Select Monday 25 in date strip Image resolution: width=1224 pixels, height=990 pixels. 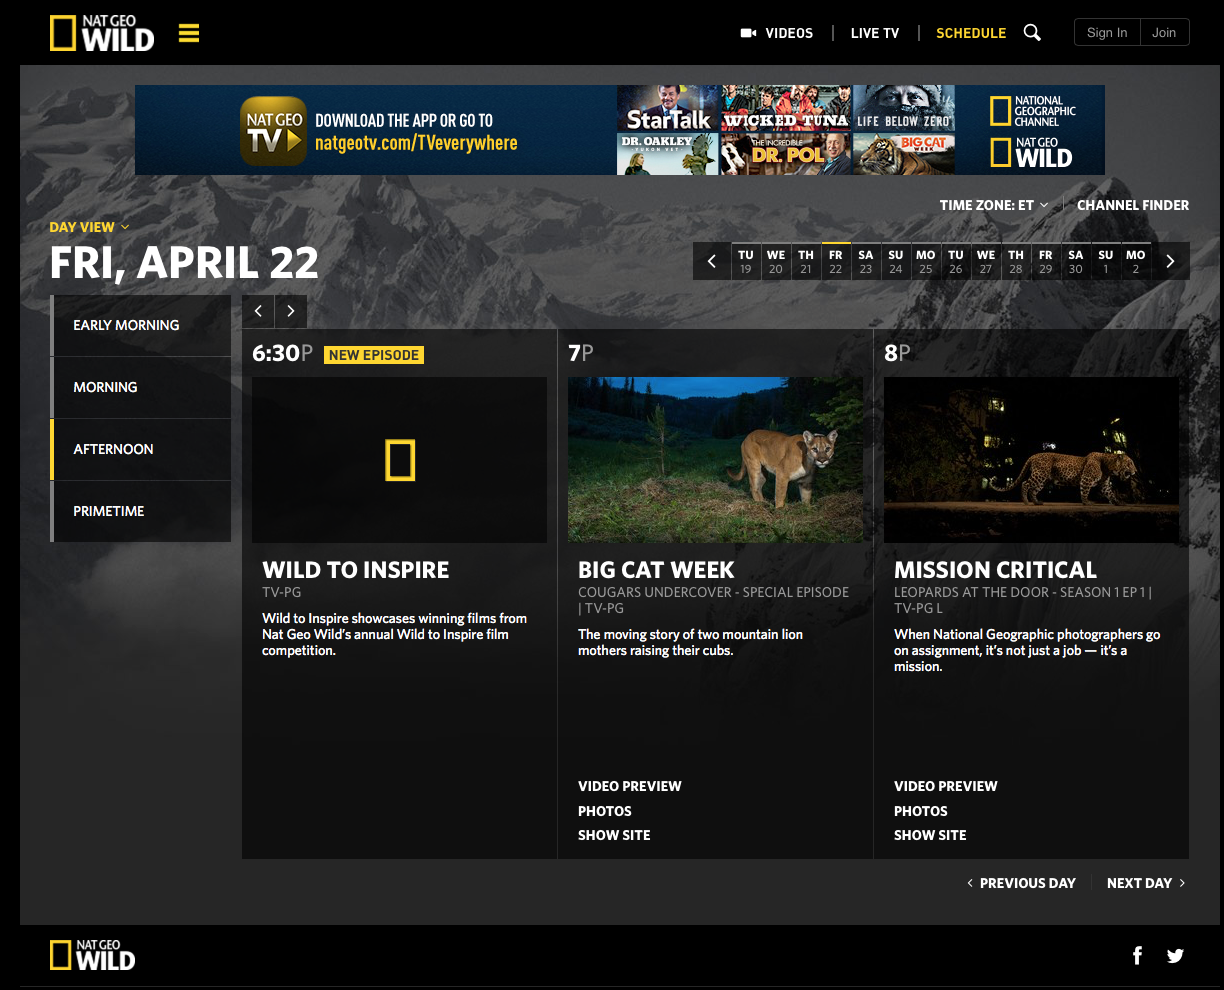926,261
